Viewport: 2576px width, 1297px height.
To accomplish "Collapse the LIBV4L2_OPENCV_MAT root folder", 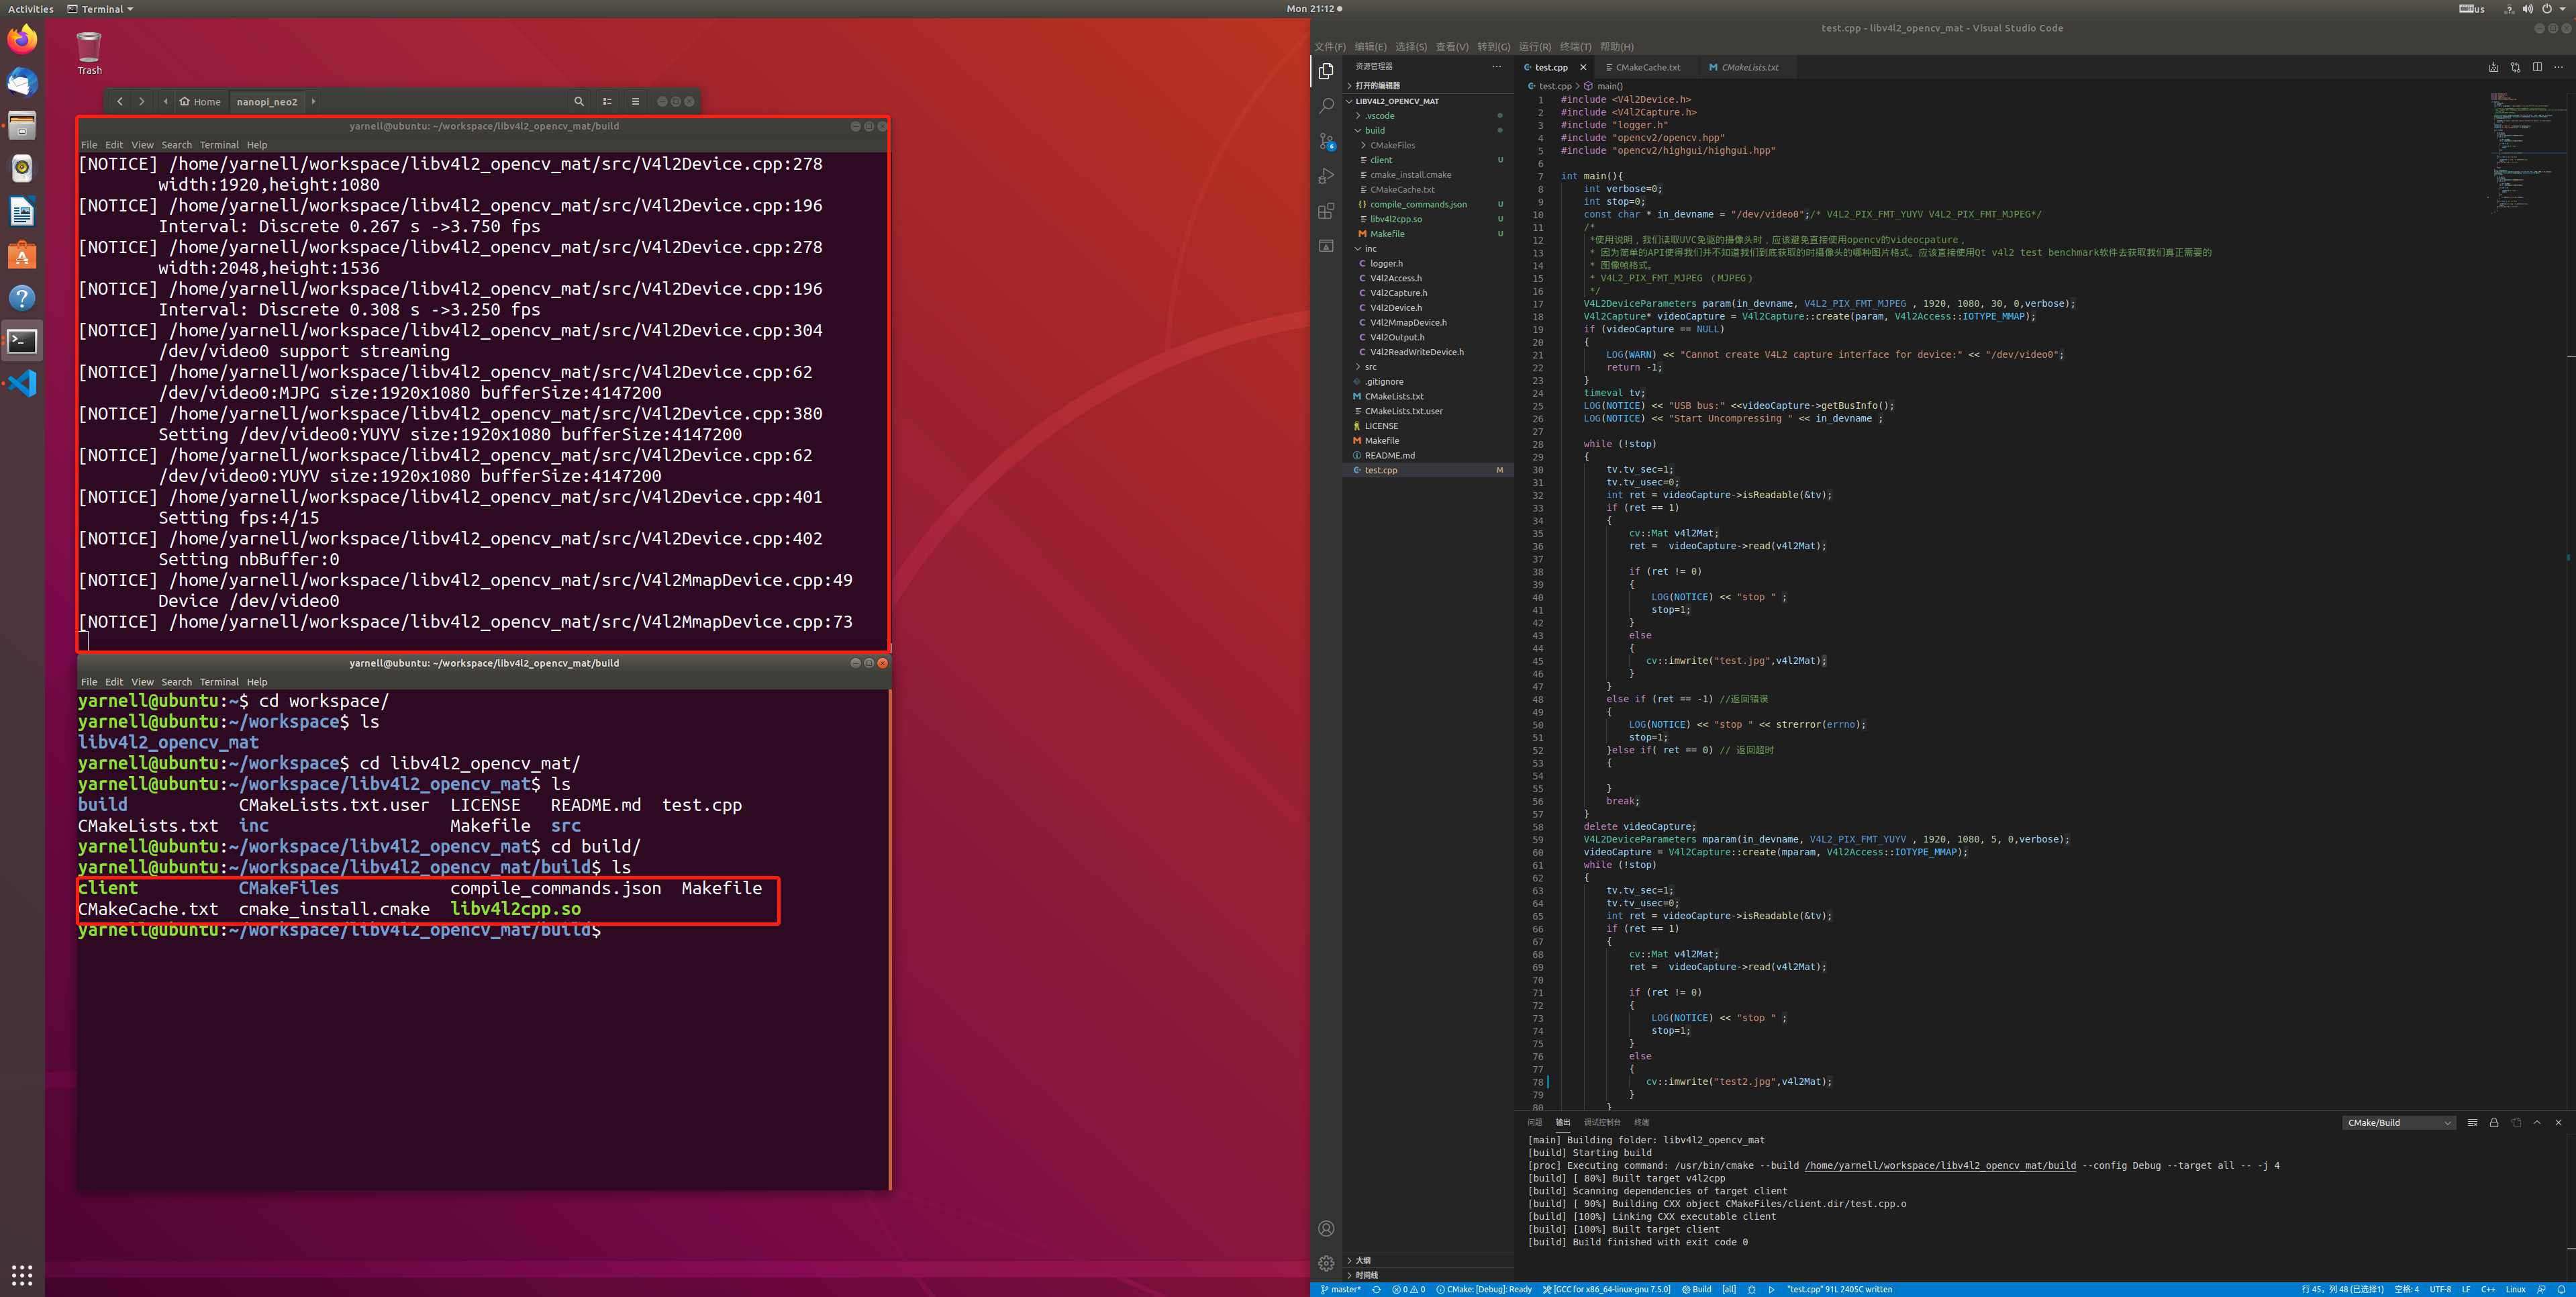I will (1428, 101).
